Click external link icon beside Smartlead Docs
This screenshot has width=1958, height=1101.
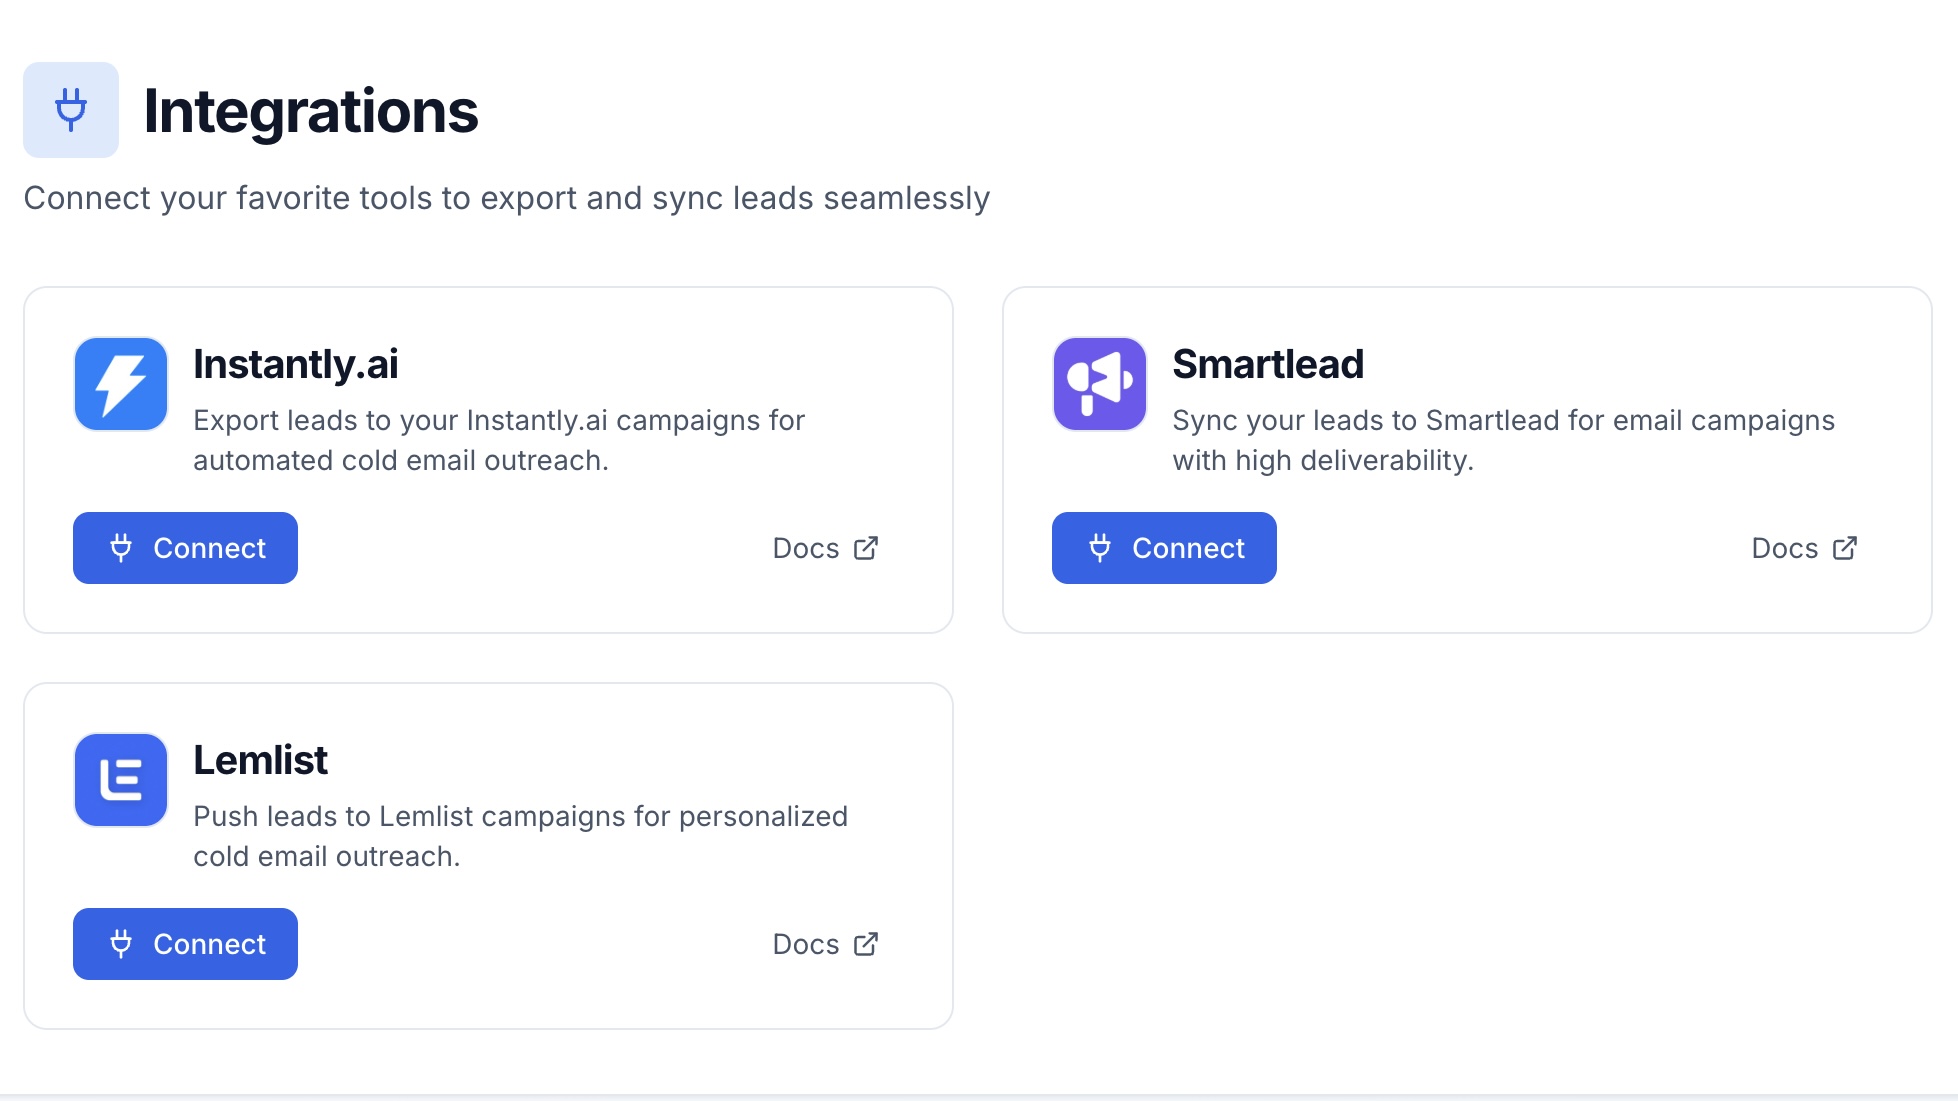[1845, 548]
